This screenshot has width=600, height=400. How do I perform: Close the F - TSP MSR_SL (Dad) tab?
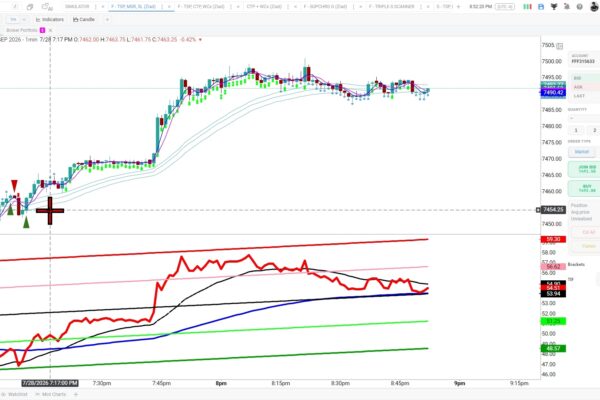[169, 7]
